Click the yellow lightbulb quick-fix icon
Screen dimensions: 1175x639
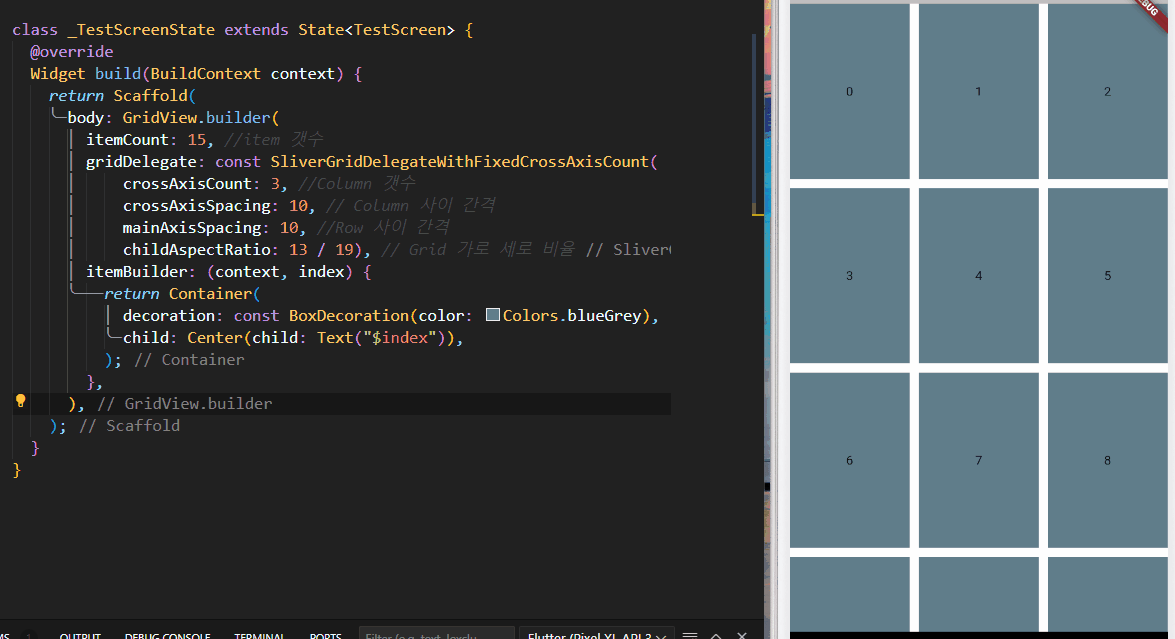coord(20,402)
